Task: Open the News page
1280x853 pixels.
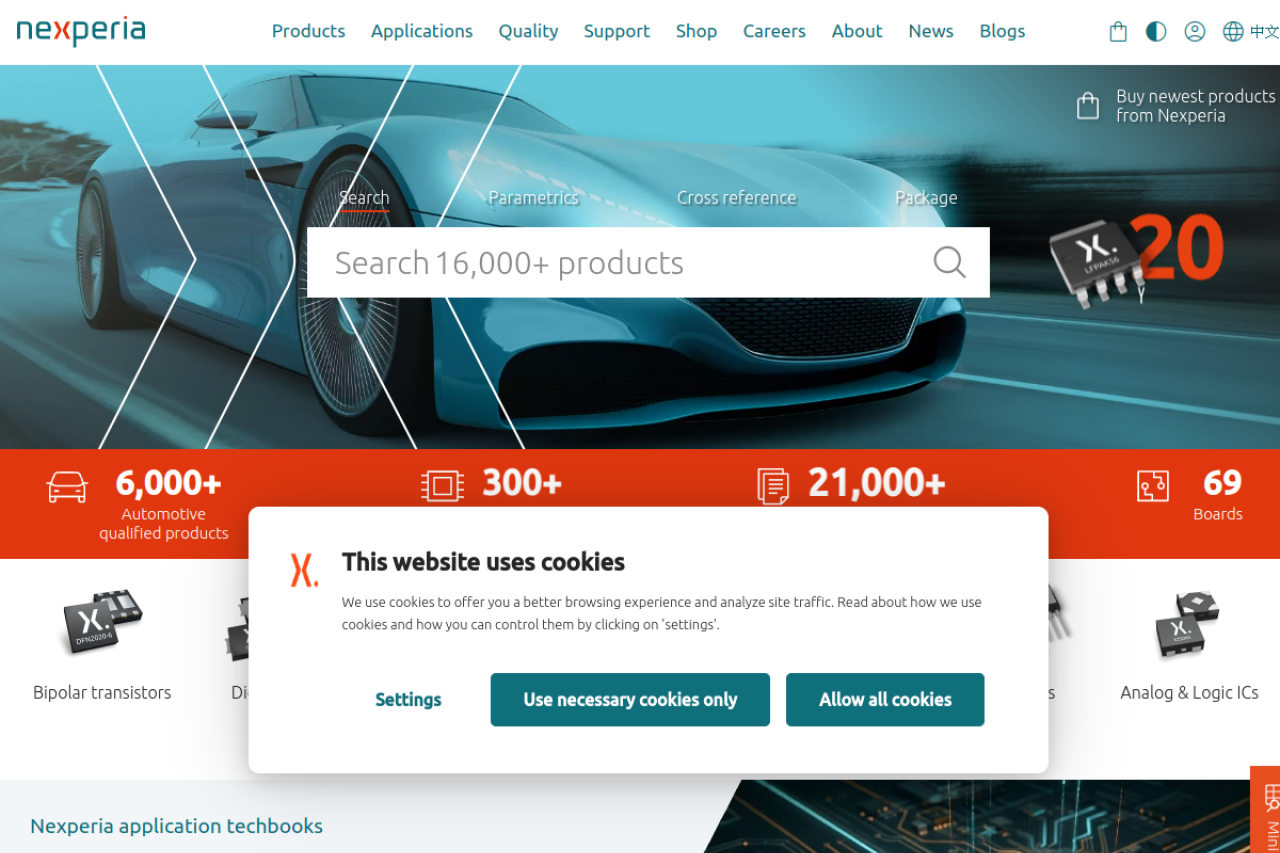Action: [x=931, y=31]
